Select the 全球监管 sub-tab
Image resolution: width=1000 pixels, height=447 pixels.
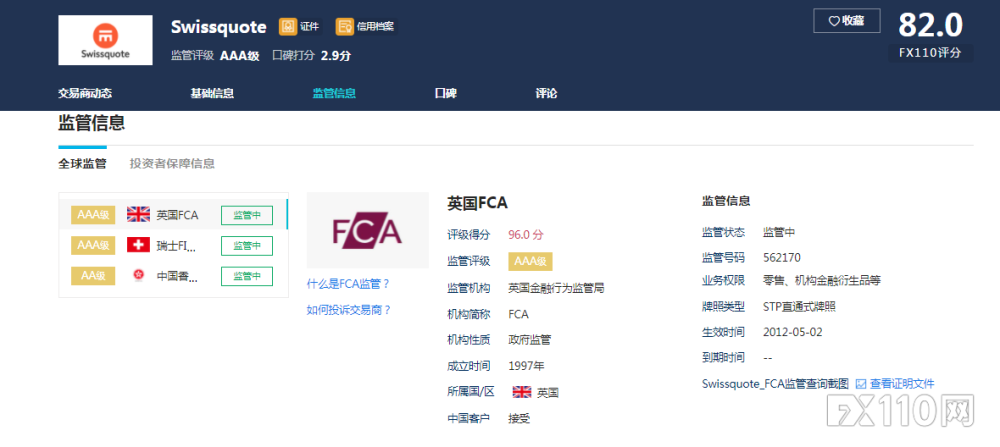tap(82, 163)
